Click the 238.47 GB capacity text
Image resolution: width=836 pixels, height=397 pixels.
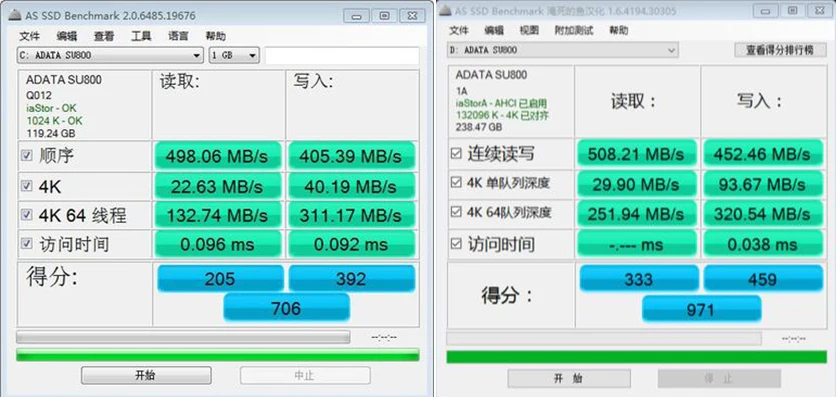point(479,127)
